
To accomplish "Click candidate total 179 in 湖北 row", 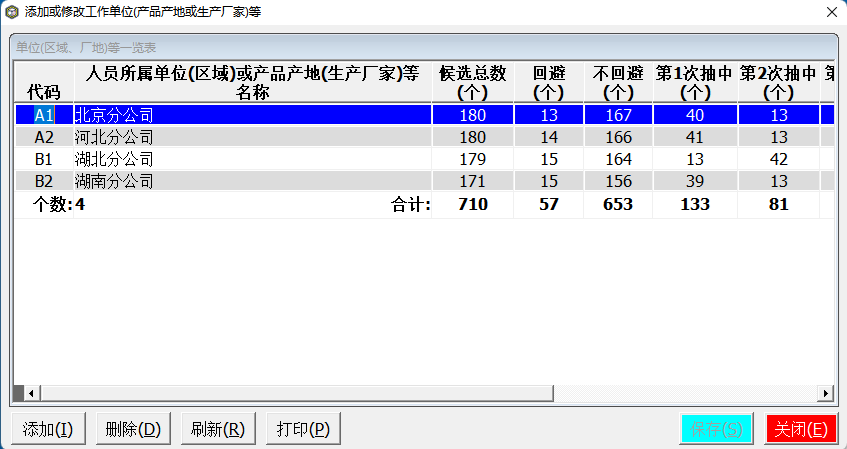I will pos(473,159).
